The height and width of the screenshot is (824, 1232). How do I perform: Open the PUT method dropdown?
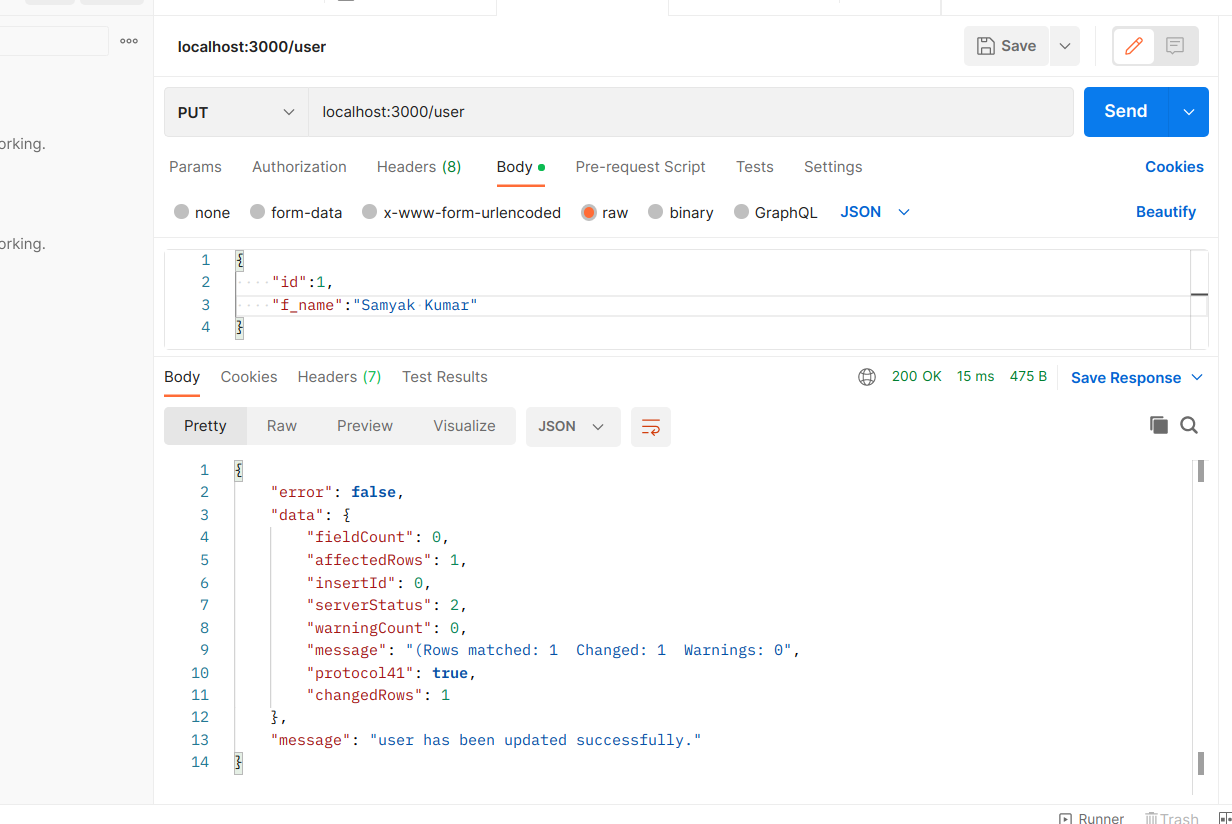[235, 112]
